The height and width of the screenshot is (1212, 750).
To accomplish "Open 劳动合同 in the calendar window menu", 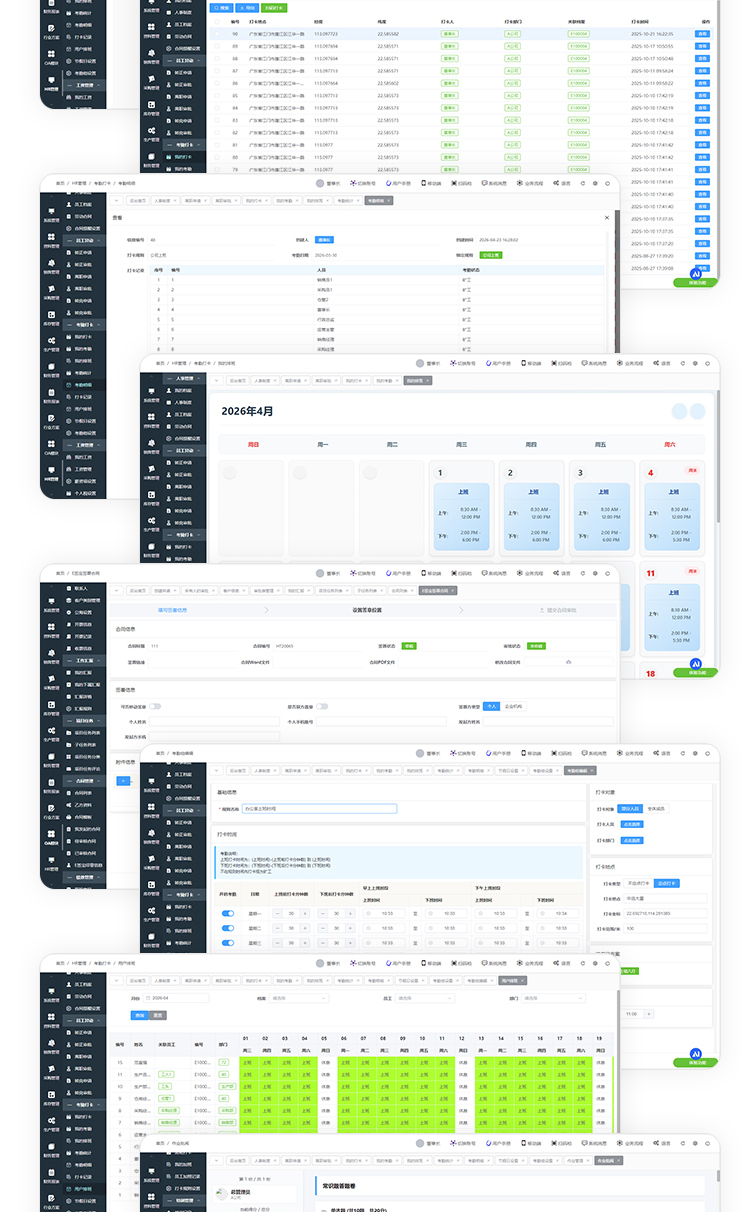I will [186, 427].
